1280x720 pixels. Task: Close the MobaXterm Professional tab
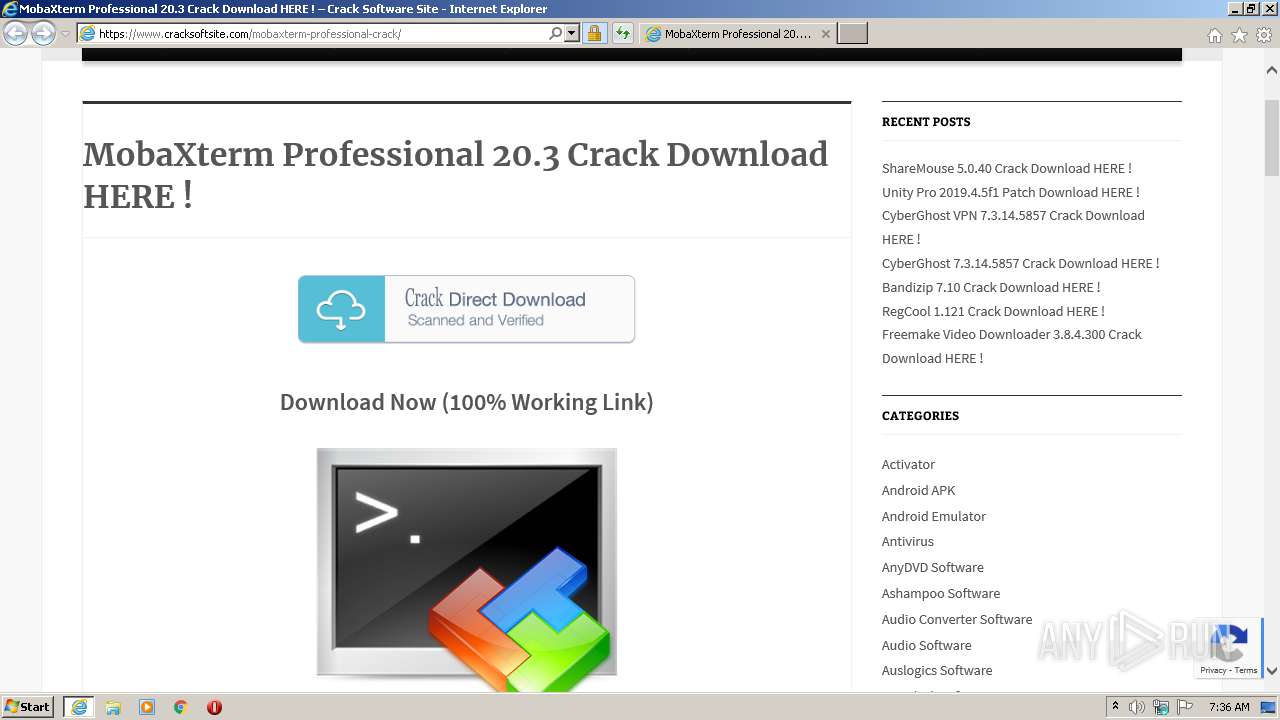(x=826, y=34)
